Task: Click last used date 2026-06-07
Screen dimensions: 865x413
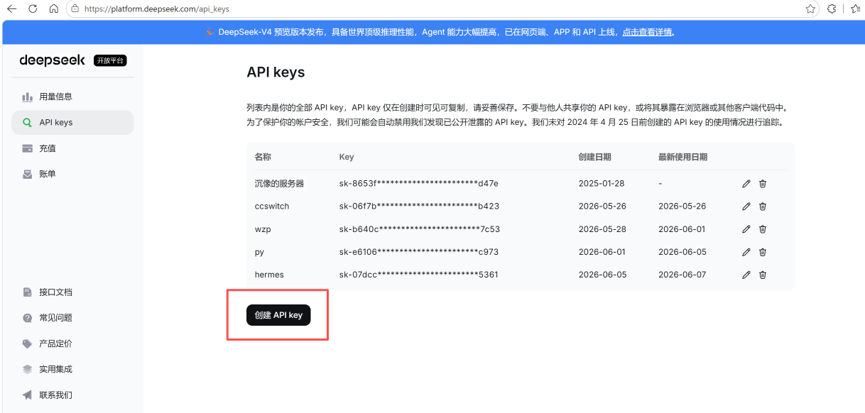Action: [682, 275]
